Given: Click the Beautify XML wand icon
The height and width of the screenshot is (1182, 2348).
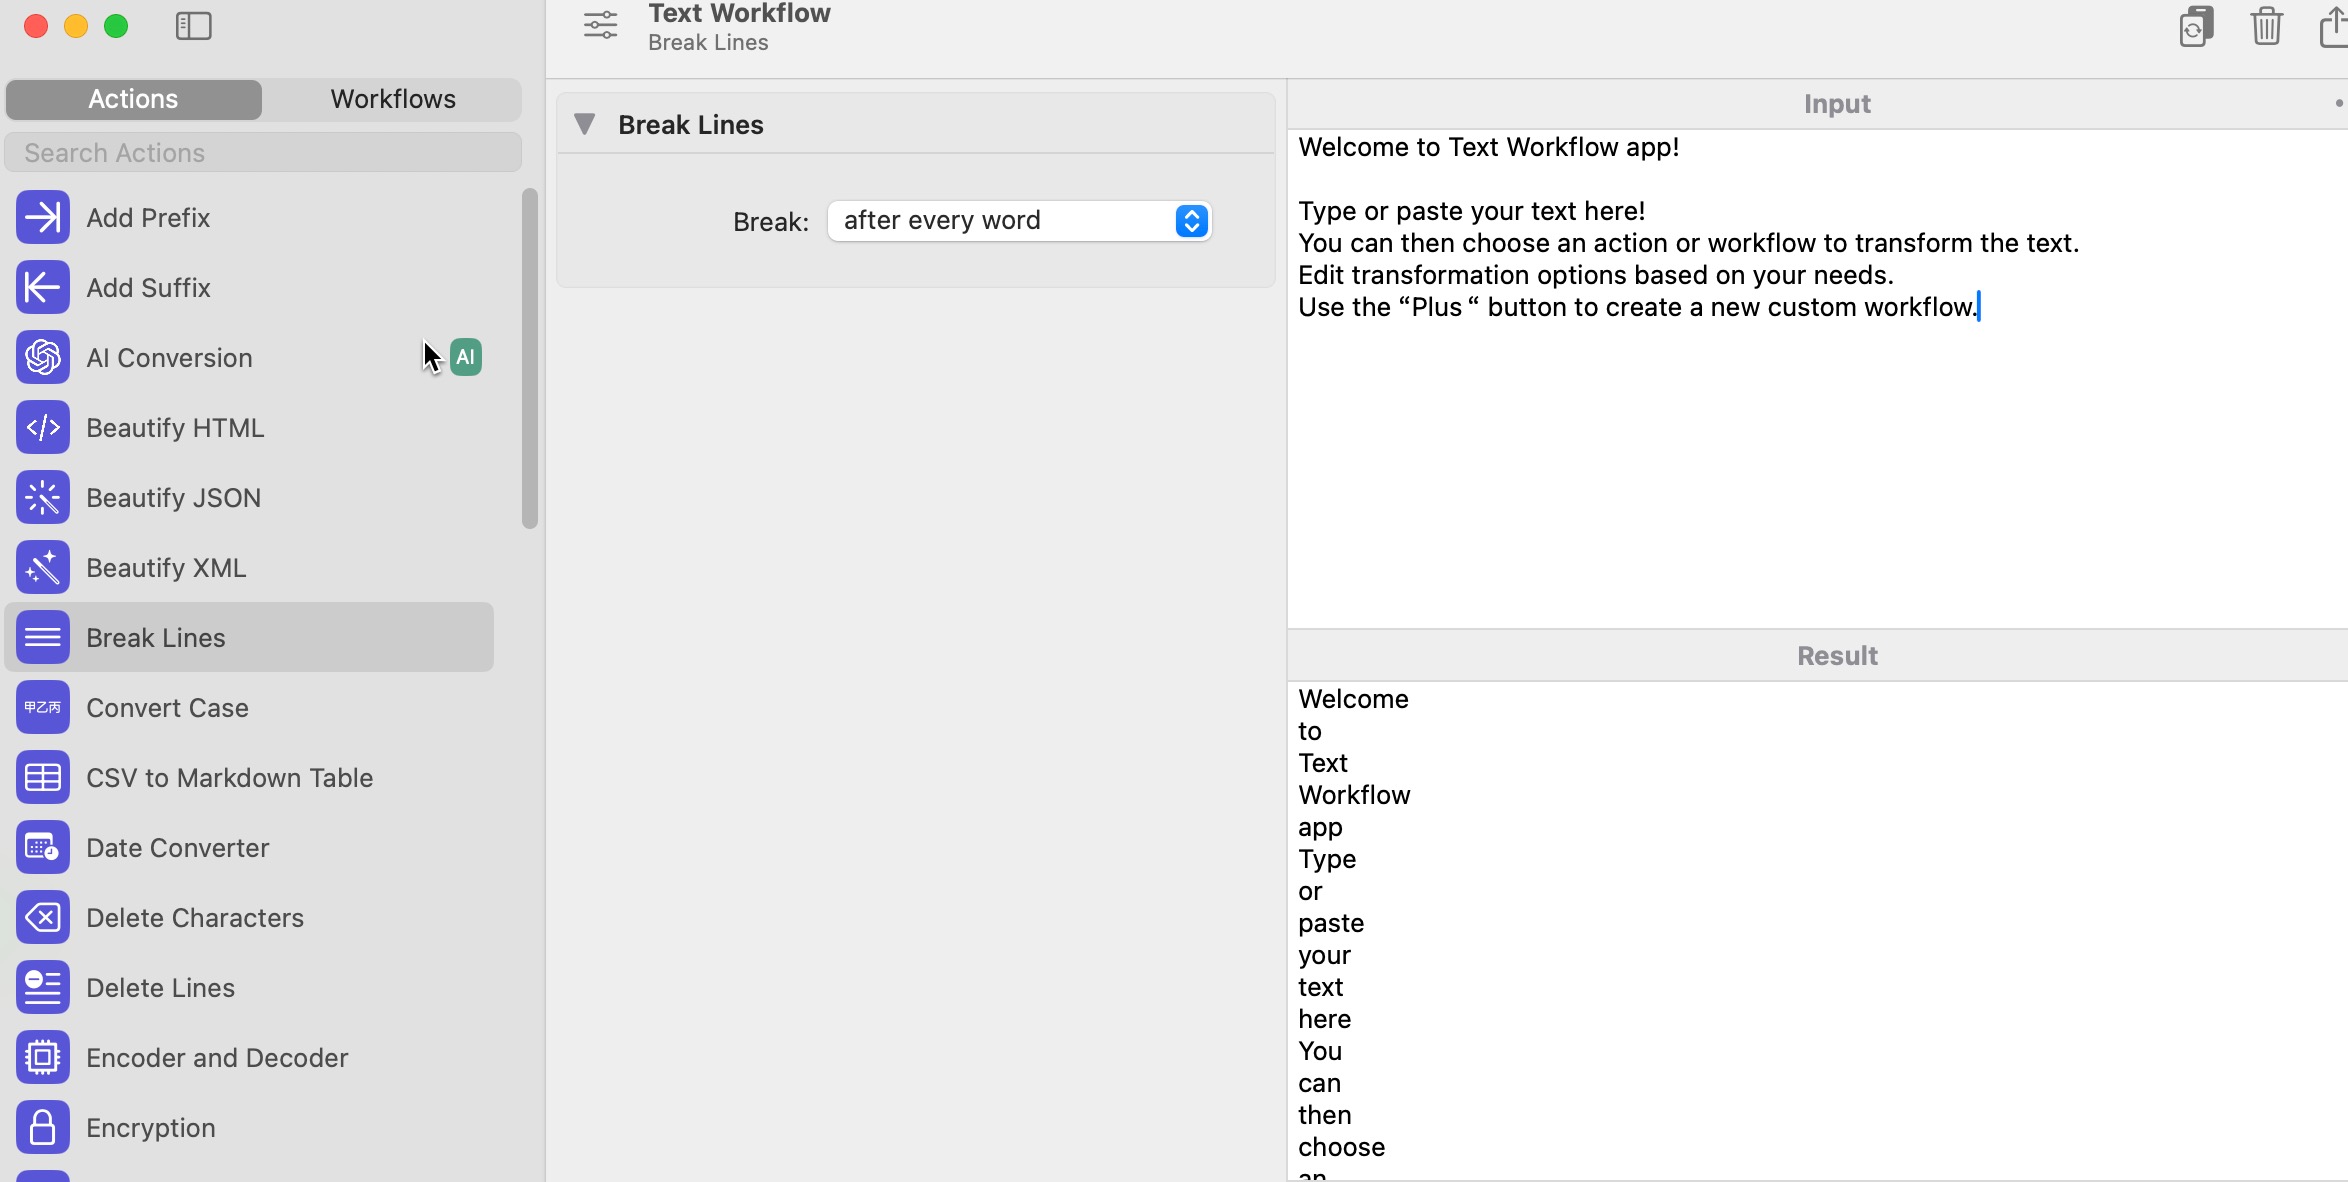Looking at the screenshot, I should point(43,567).
